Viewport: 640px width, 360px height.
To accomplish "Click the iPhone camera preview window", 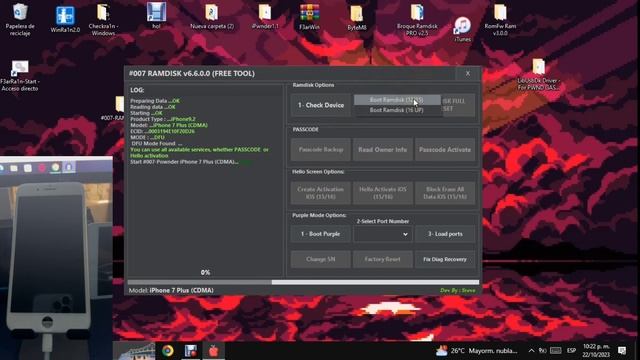I will click(56, 258).
